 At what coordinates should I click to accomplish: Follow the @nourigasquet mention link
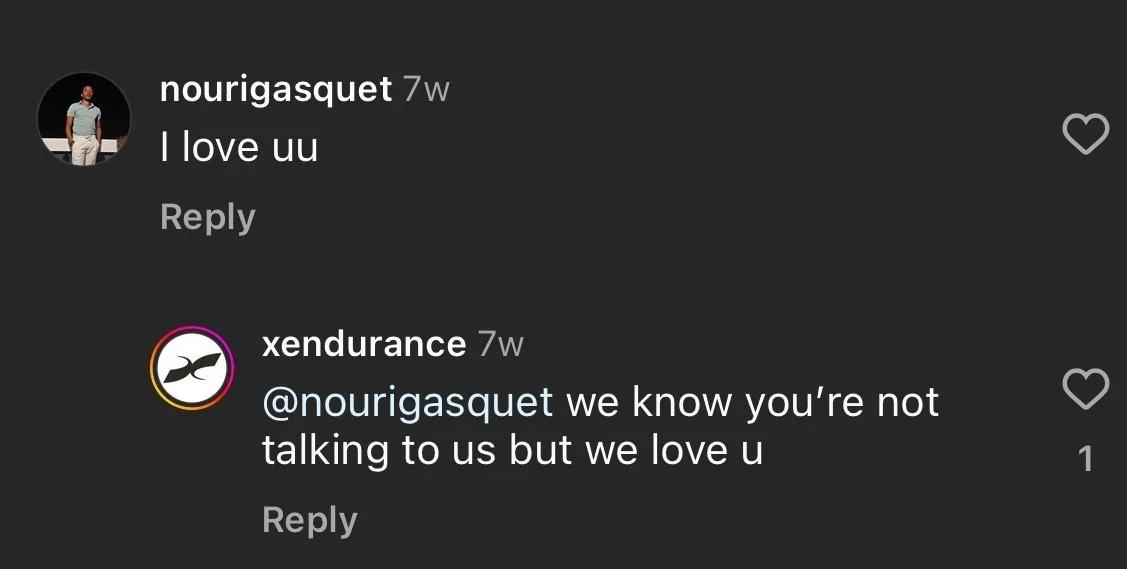pos(408,402)
